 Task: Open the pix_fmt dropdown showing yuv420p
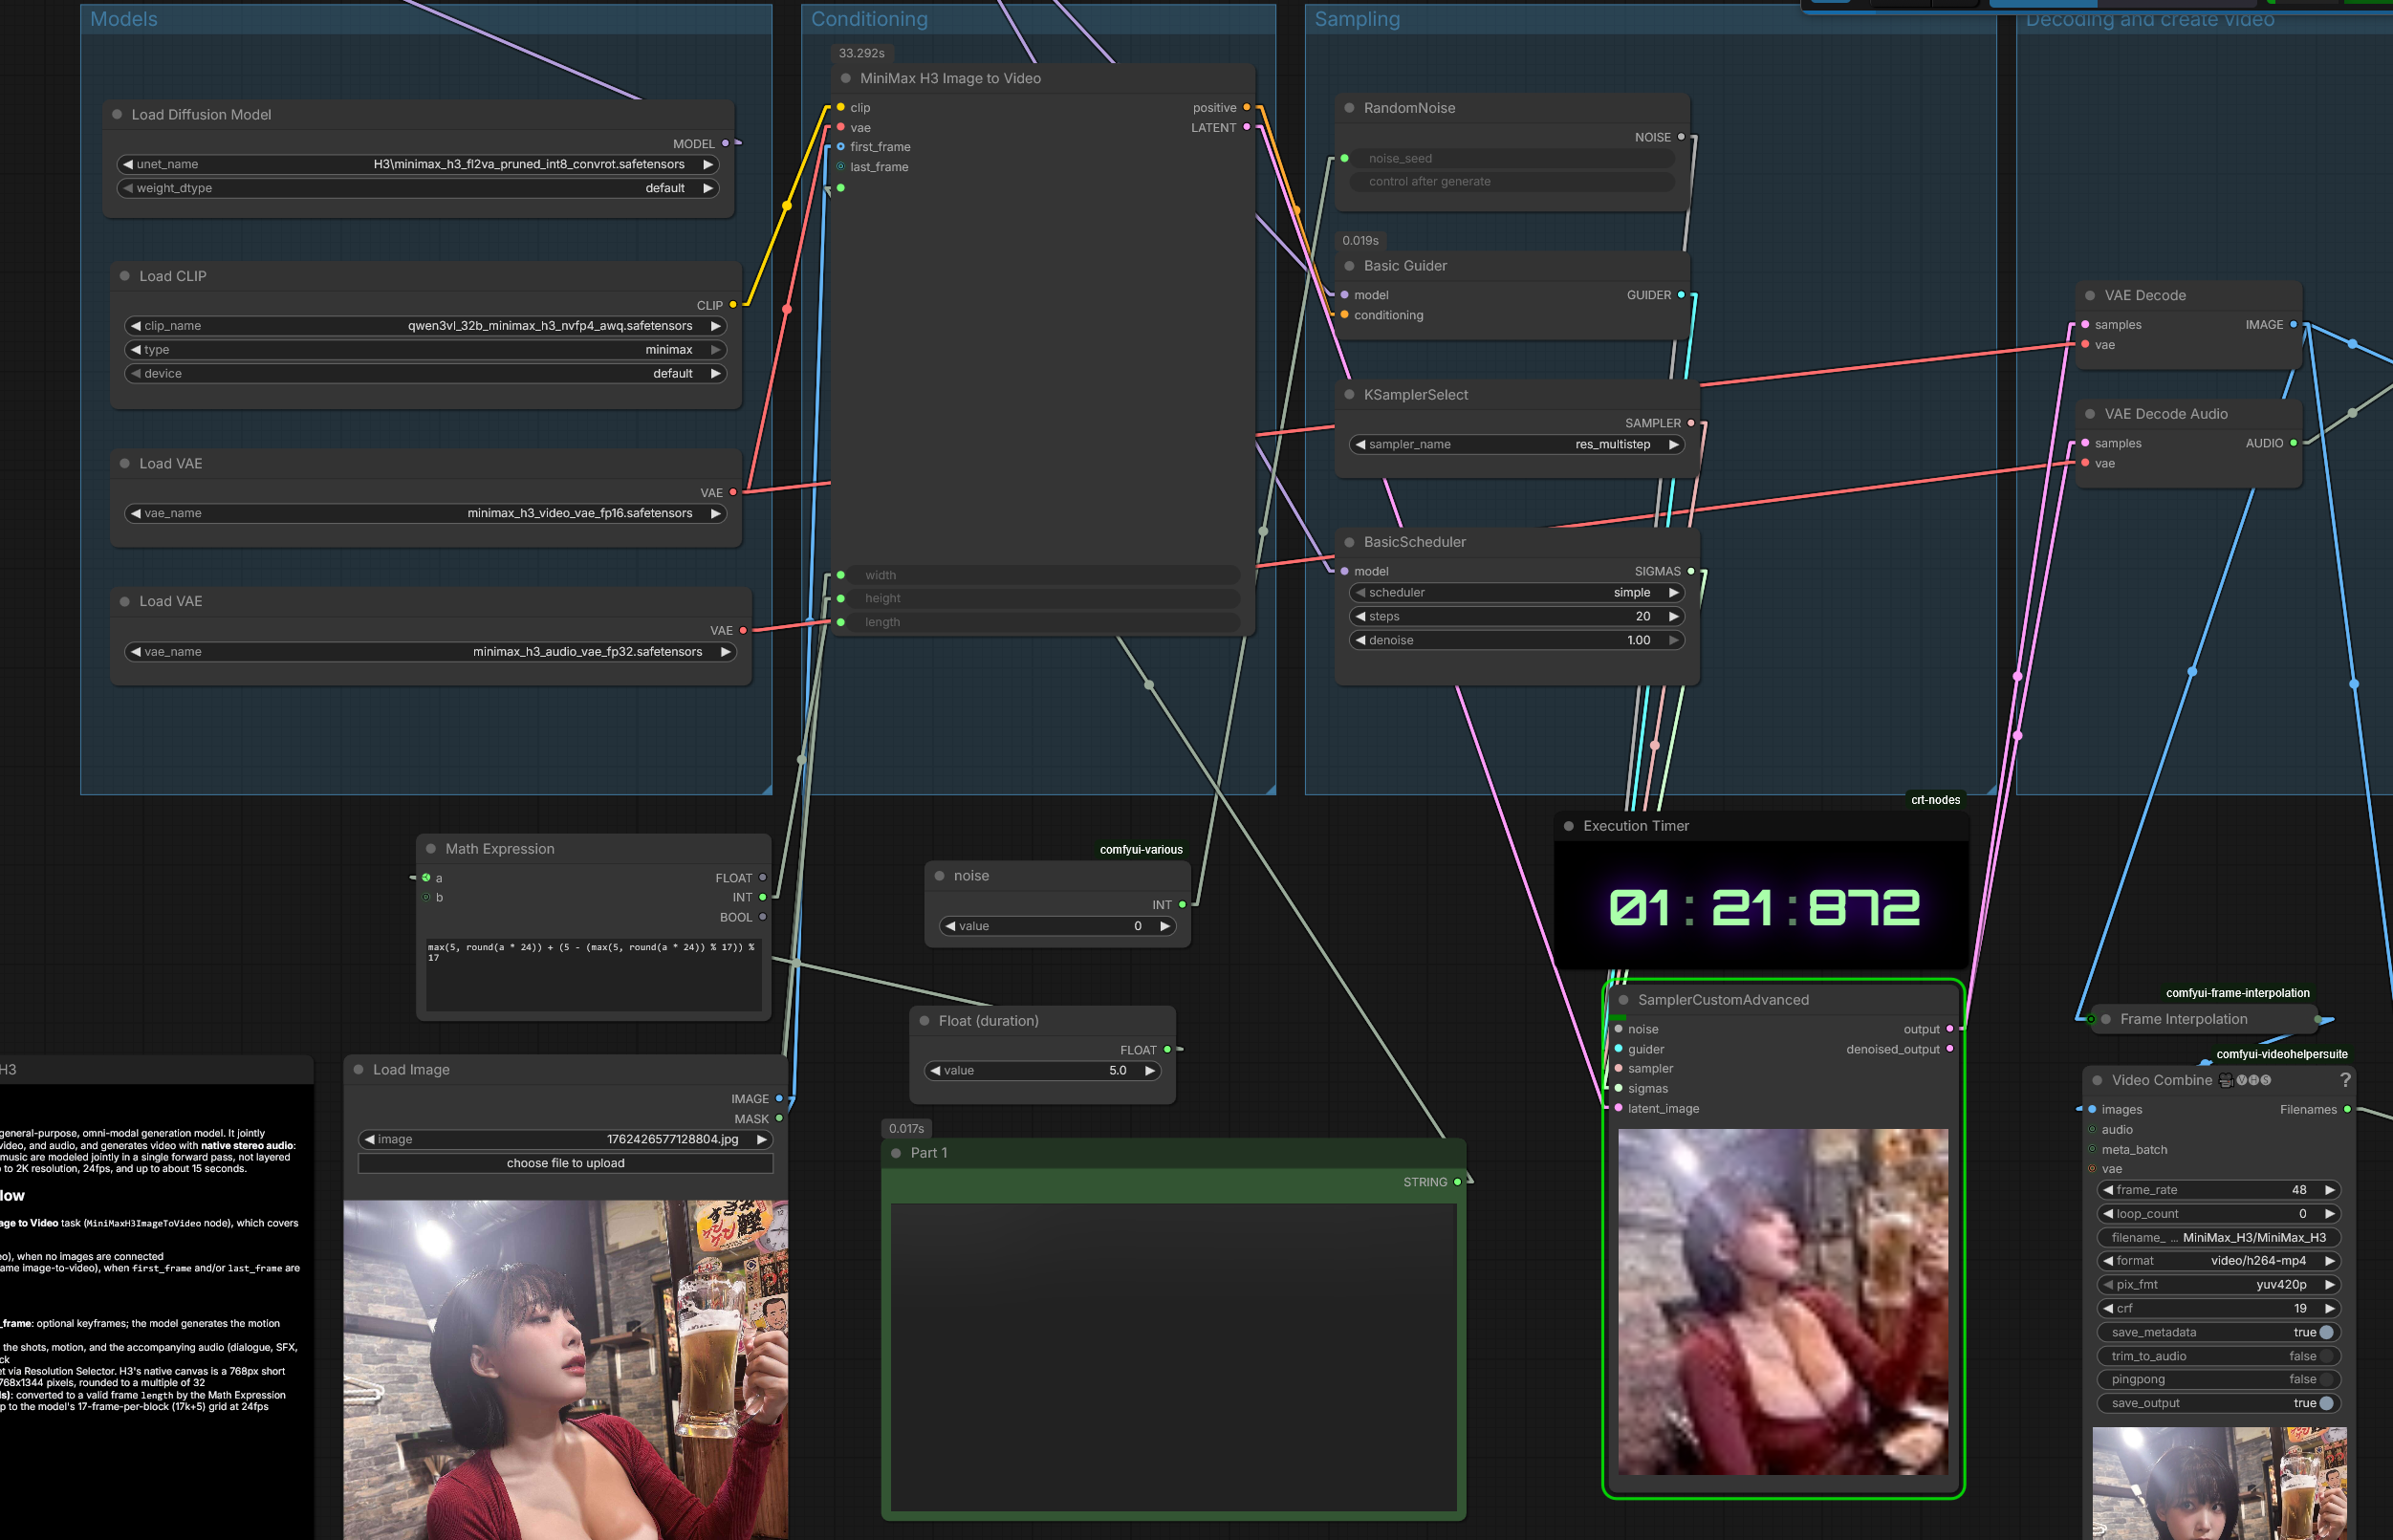coord(2219,1285)
